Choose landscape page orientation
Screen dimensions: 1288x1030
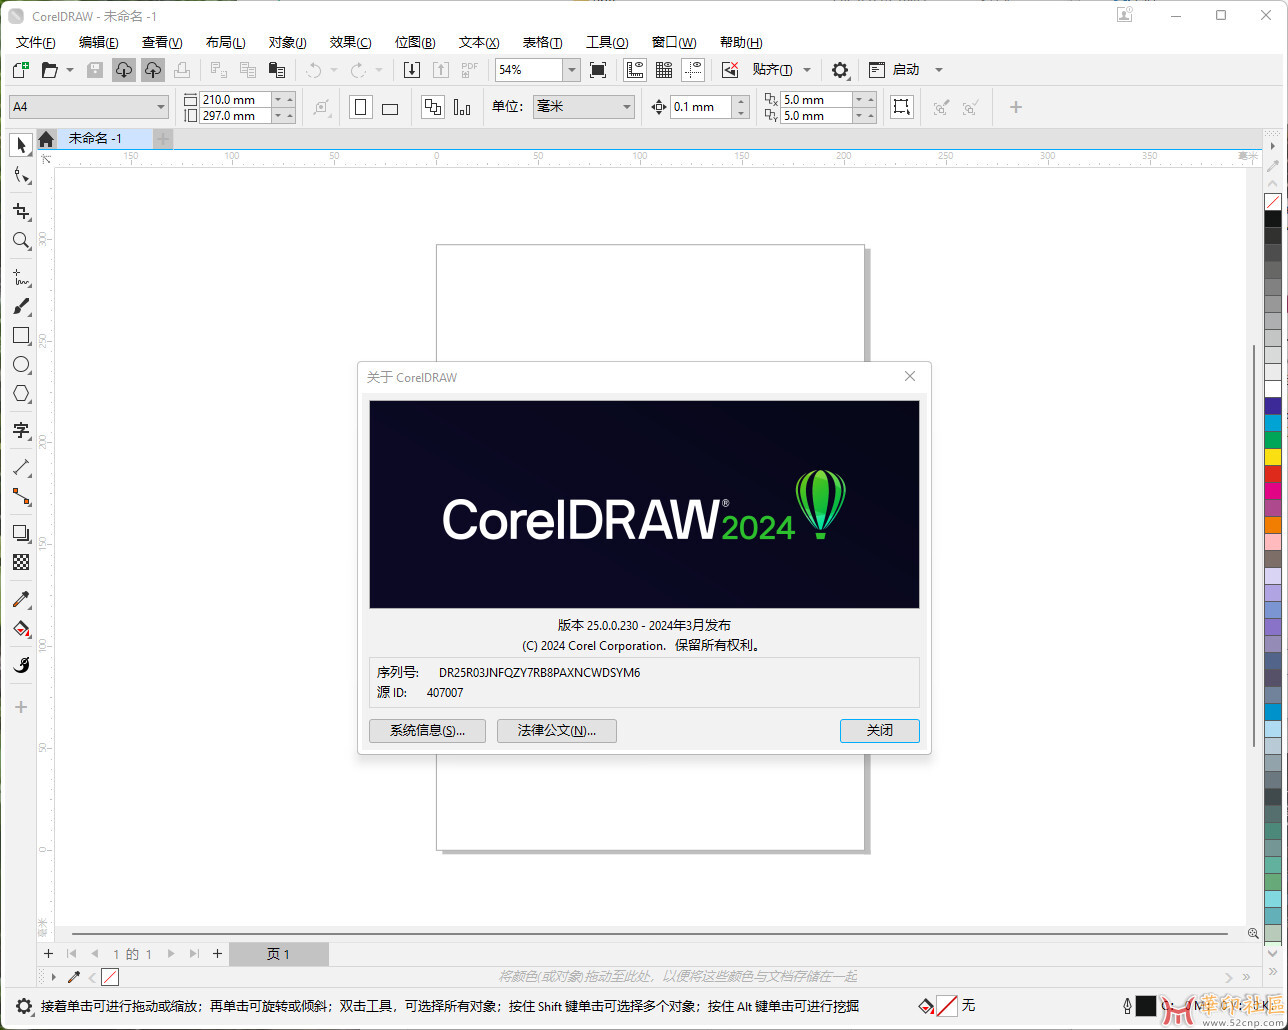point(390,107)
